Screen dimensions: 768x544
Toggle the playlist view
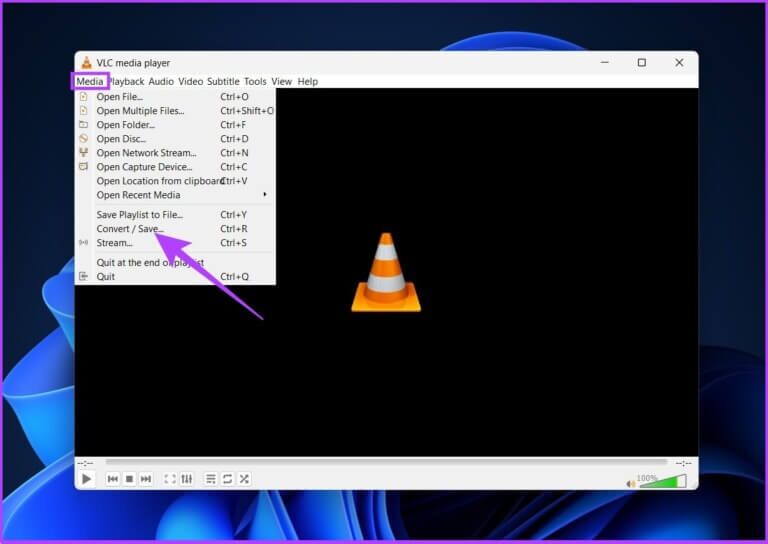click(x=211, y=479)
